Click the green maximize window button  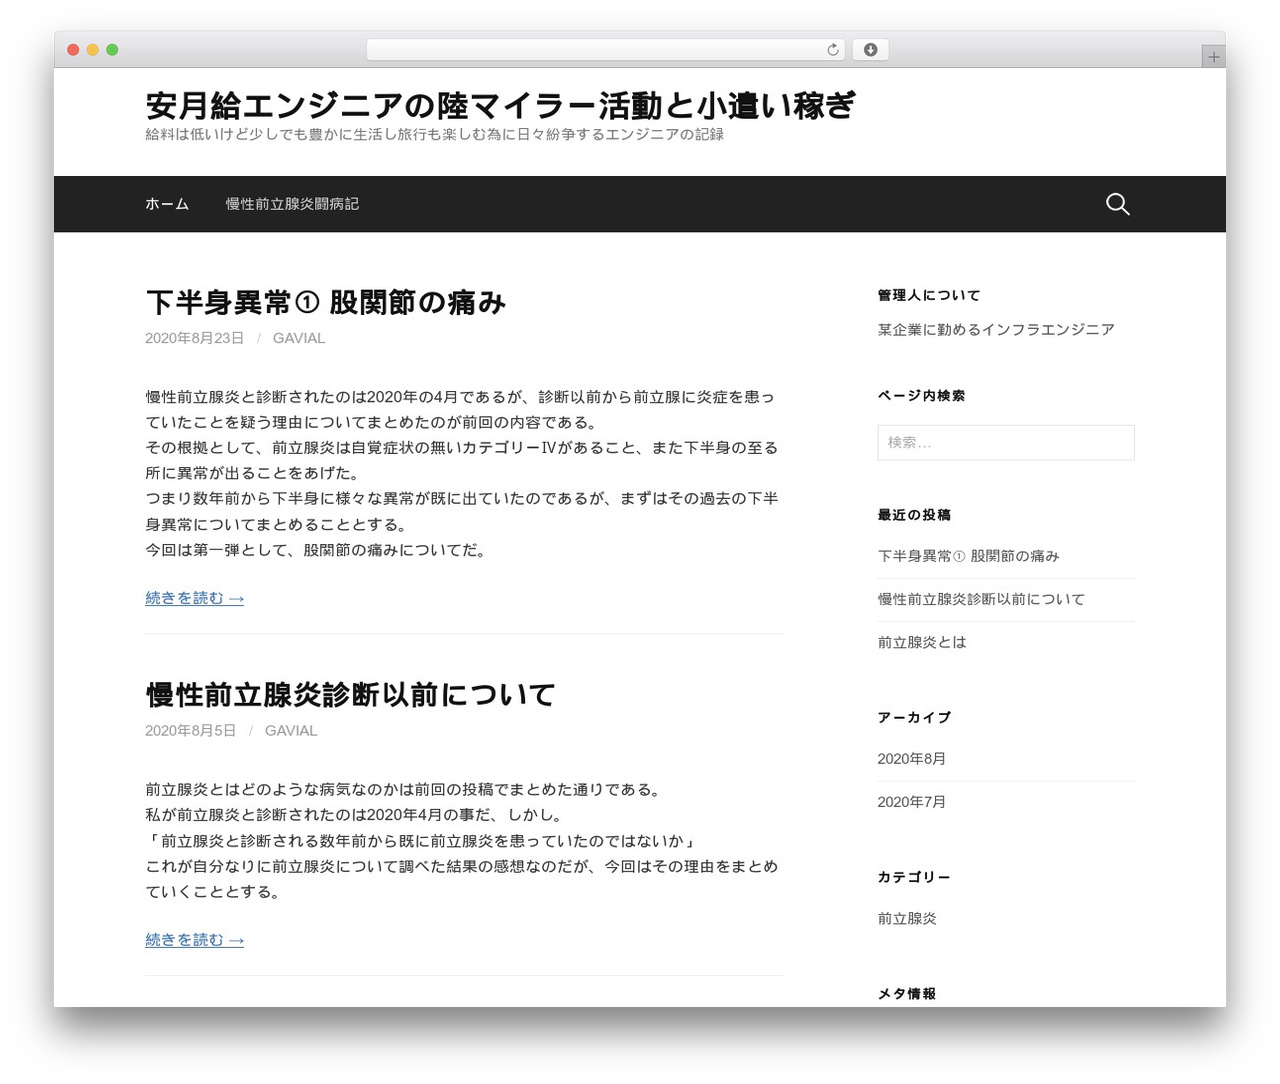(x=112, y=50)
